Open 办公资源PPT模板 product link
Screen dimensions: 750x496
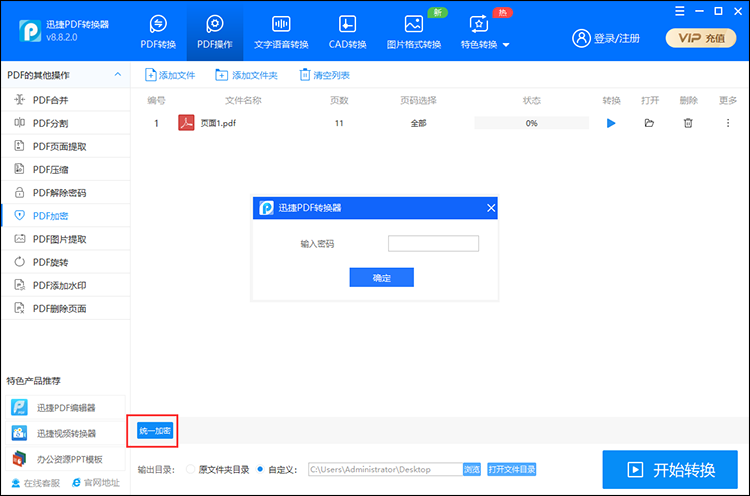click(x=66, y=459)
